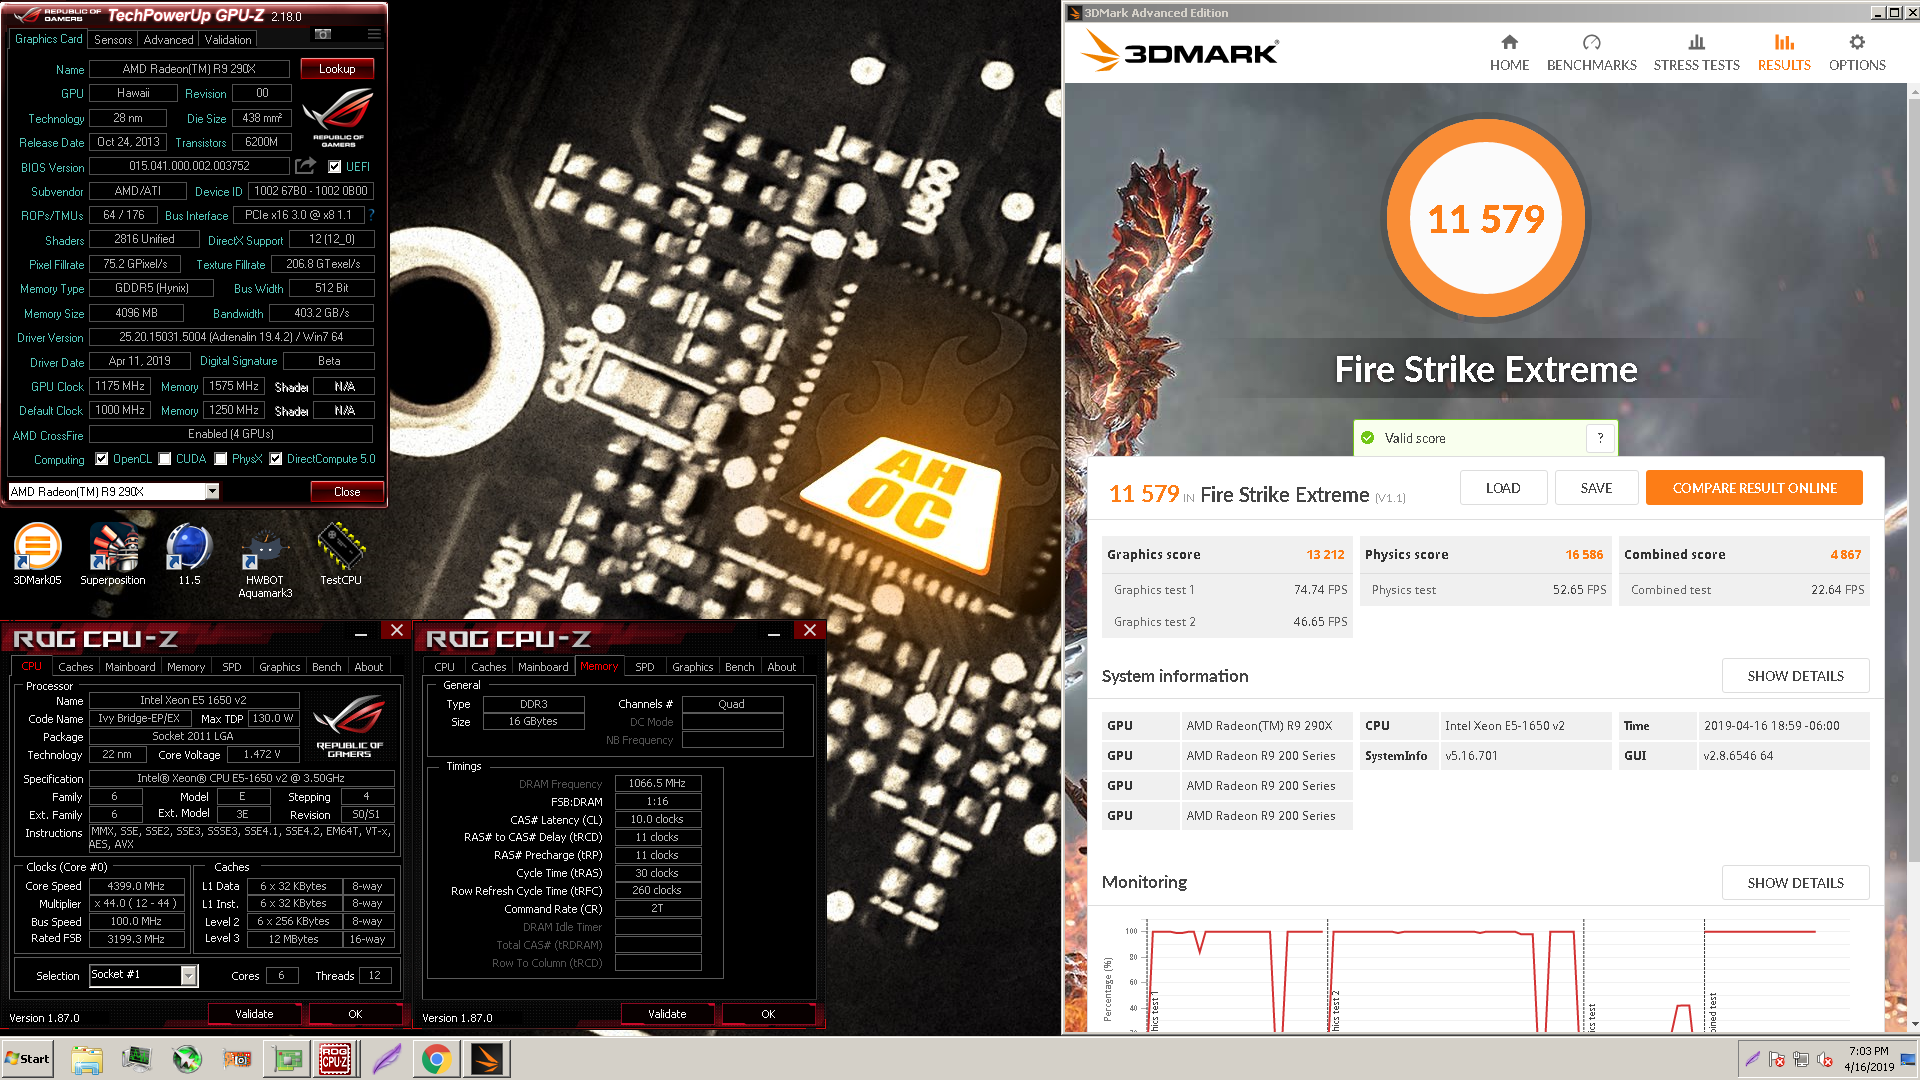1920x1080 pixels.
Task: Open SPD tab in right CPU-Z window
Action: point(645,667)
